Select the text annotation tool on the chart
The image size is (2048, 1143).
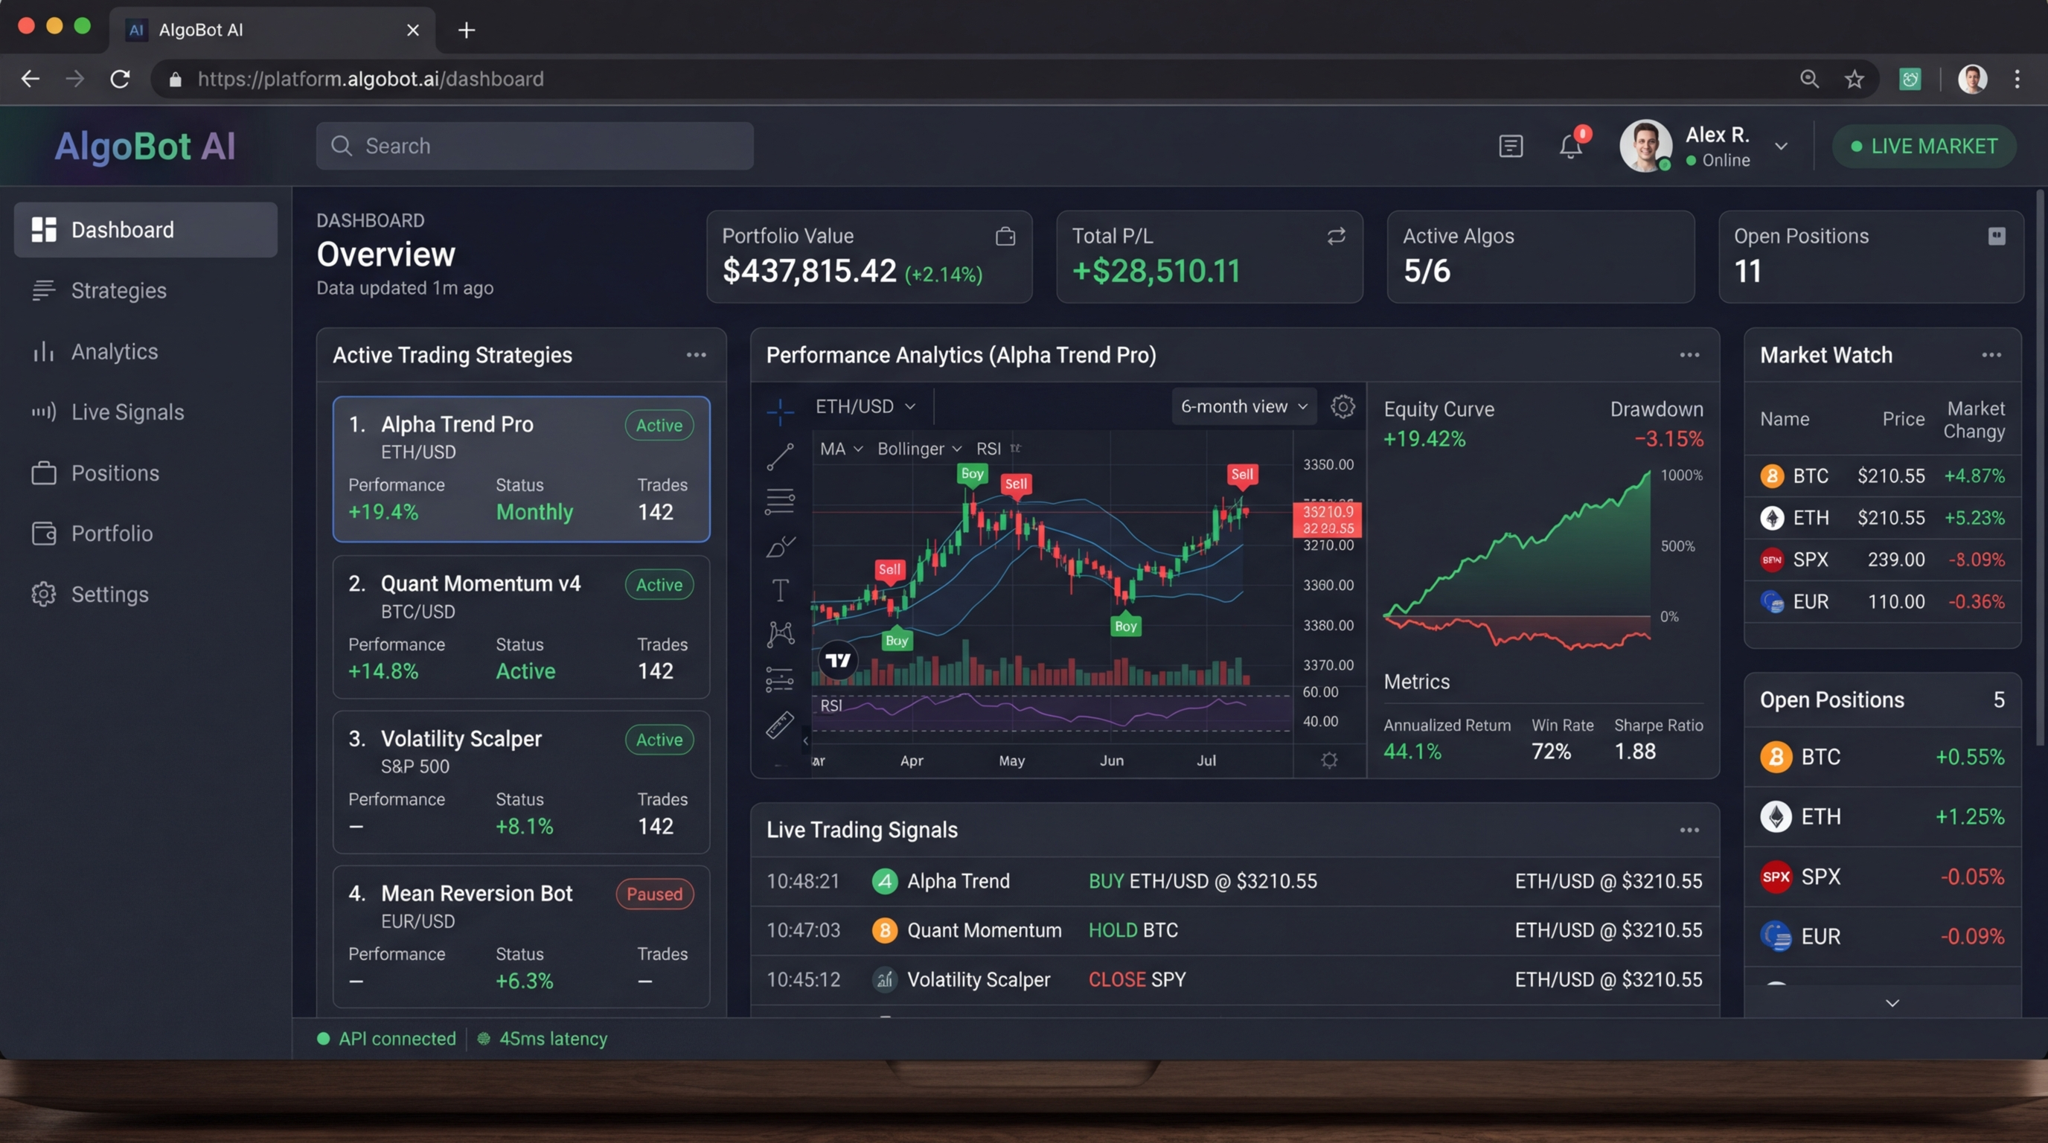pyautogui.click(x=780, y=590)
